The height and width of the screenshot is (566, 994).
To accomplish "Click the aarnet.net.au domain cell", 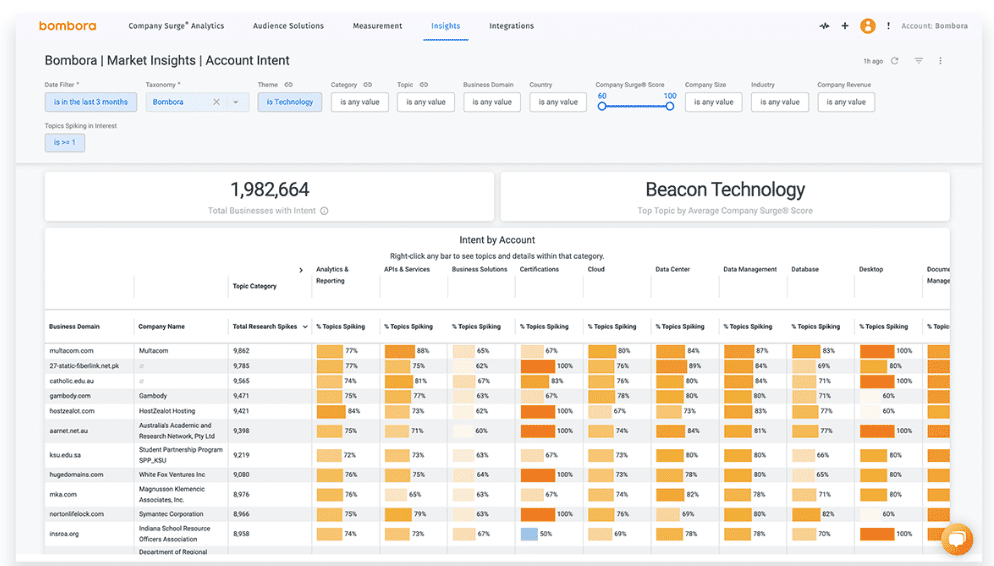I will coord(68,431).
